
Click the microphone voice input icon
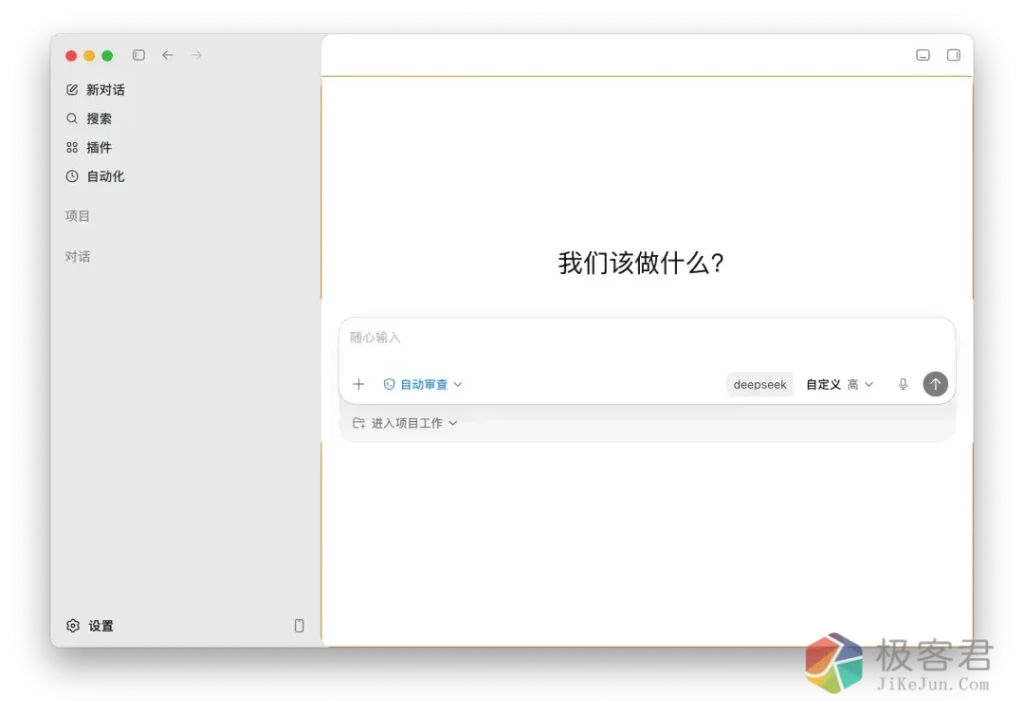point(903,384)
